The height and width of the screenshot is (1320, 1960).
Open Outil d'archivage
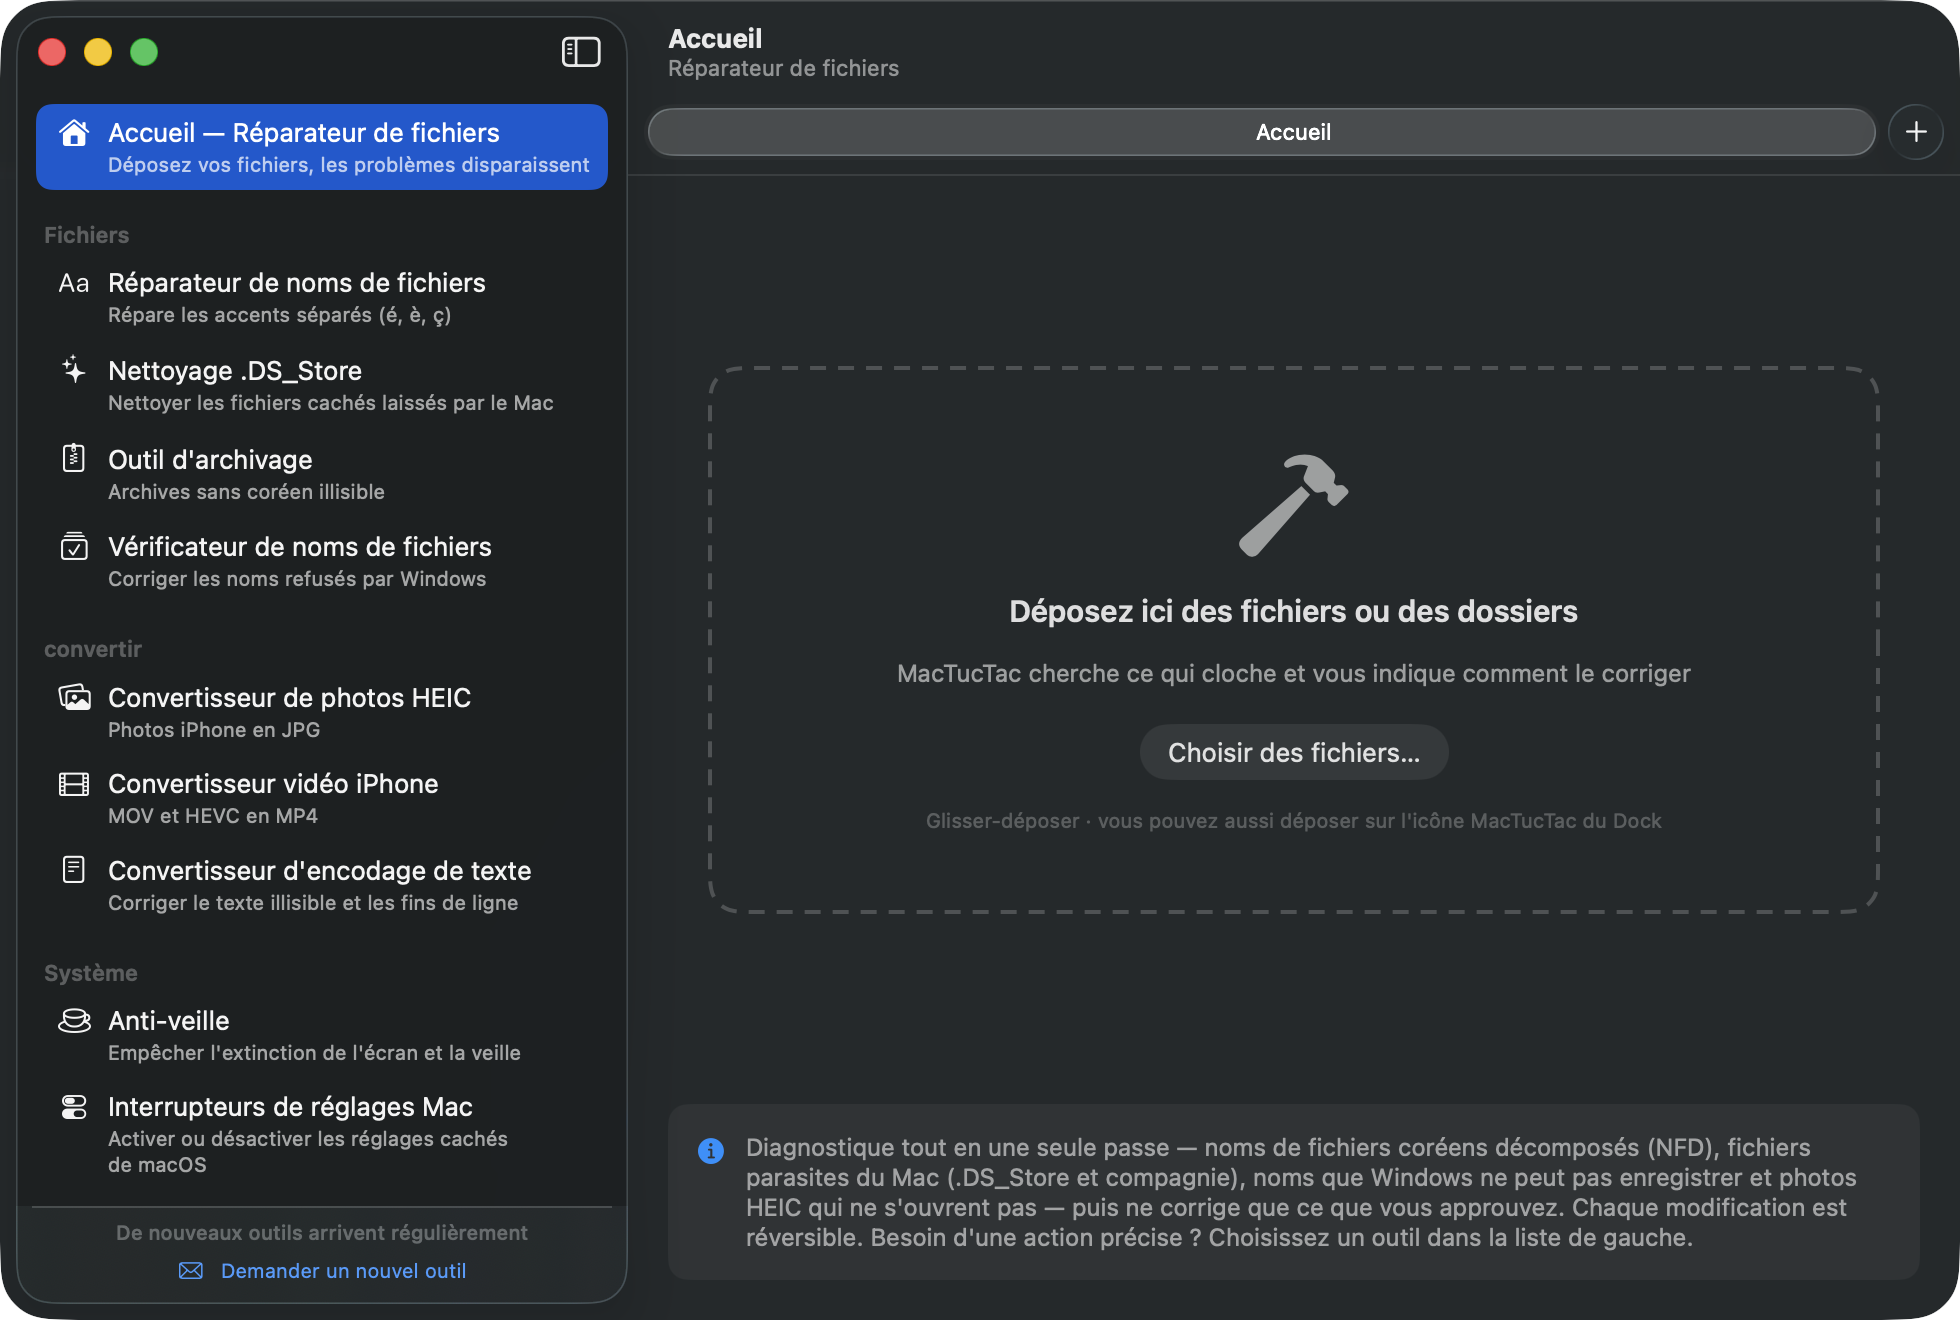tap(322, 474)
